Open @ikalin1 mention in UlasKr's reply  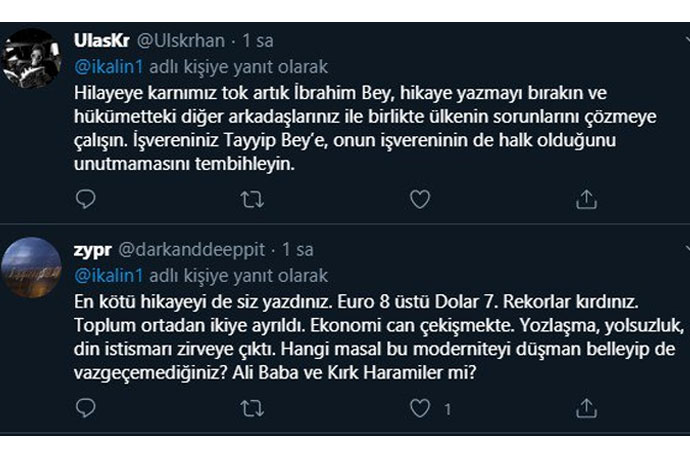(x=107, y=66)
